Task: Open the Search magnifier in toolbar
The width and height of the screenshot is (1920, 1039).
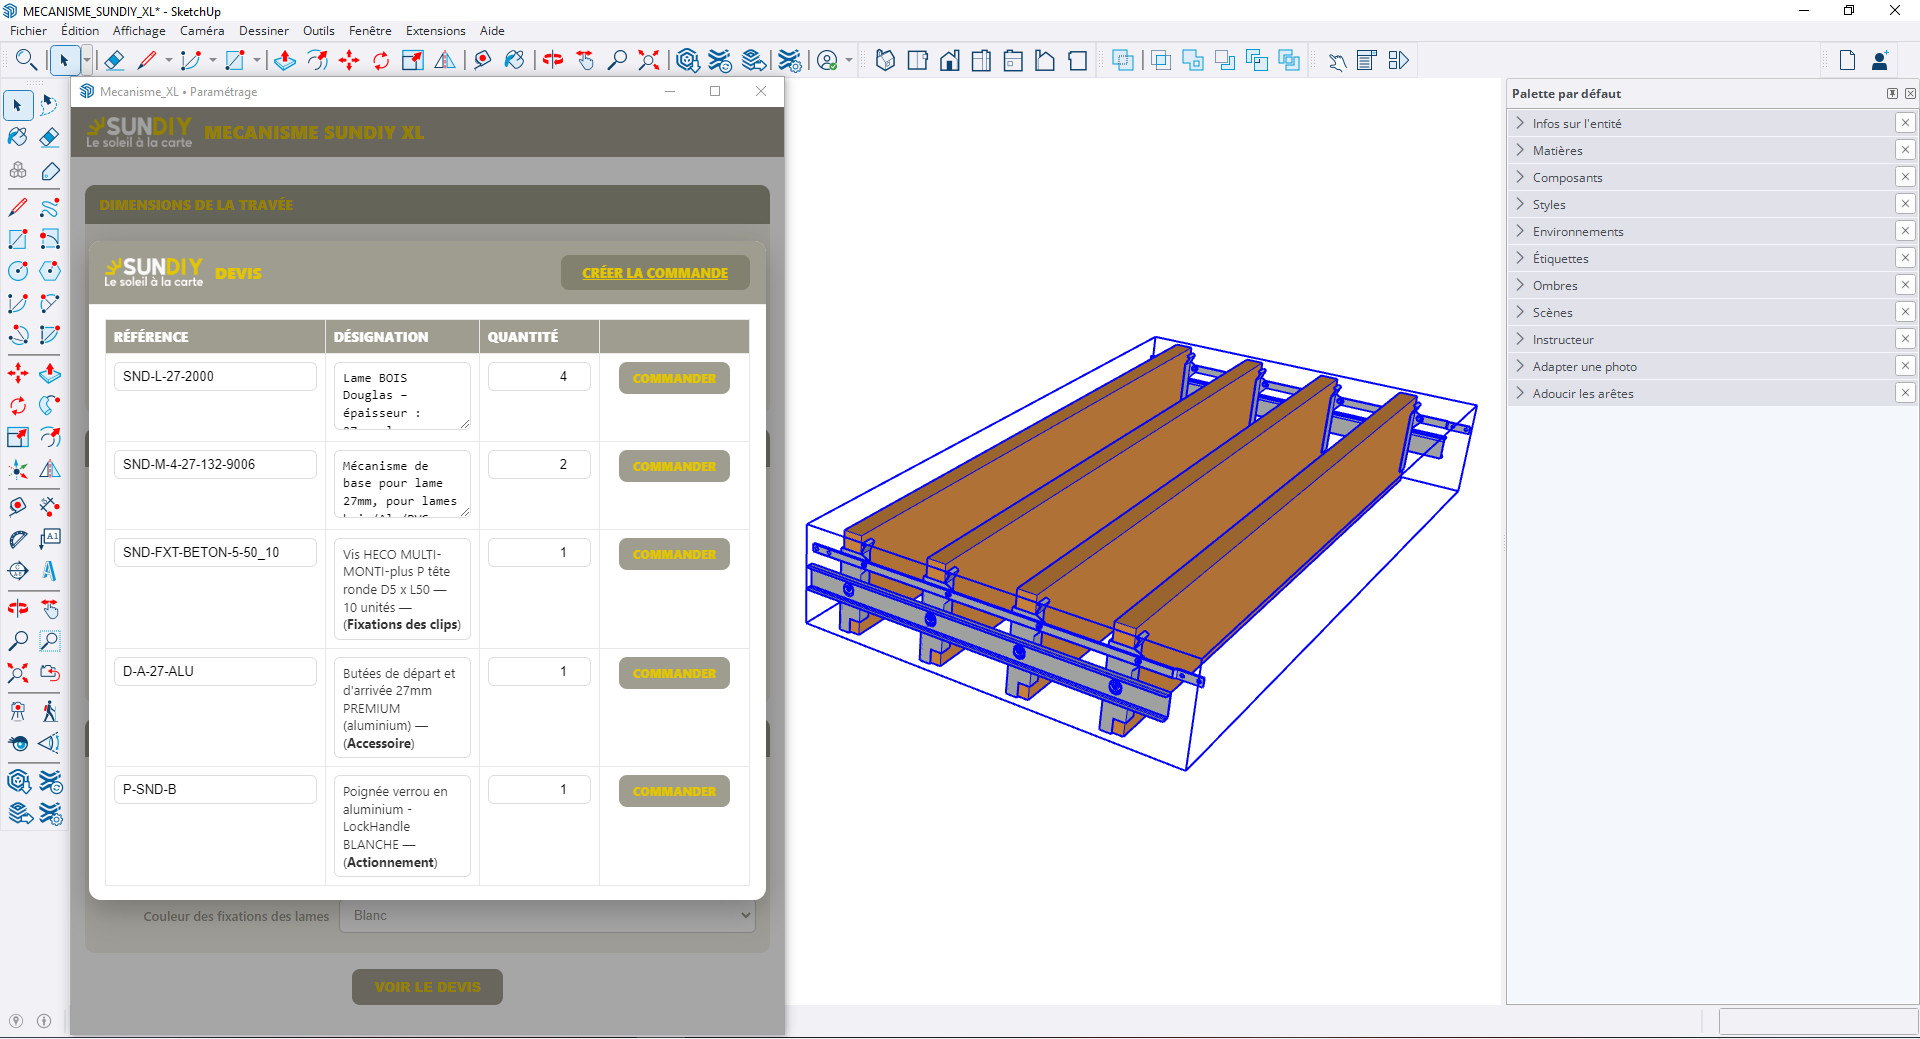Action: tap(26, 61)
